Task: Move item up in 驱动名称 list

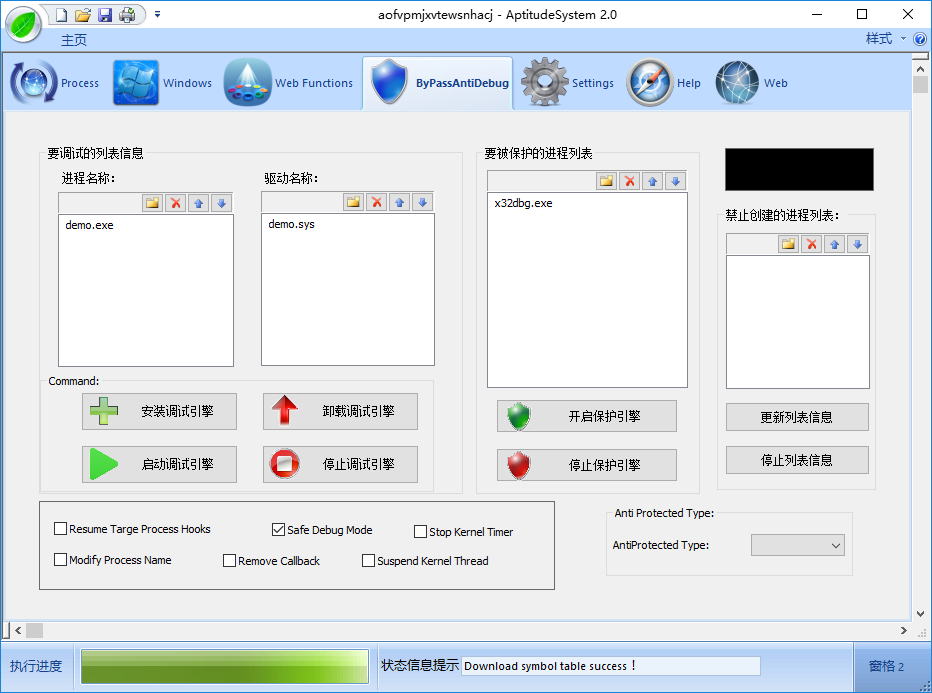Action: 399,202
